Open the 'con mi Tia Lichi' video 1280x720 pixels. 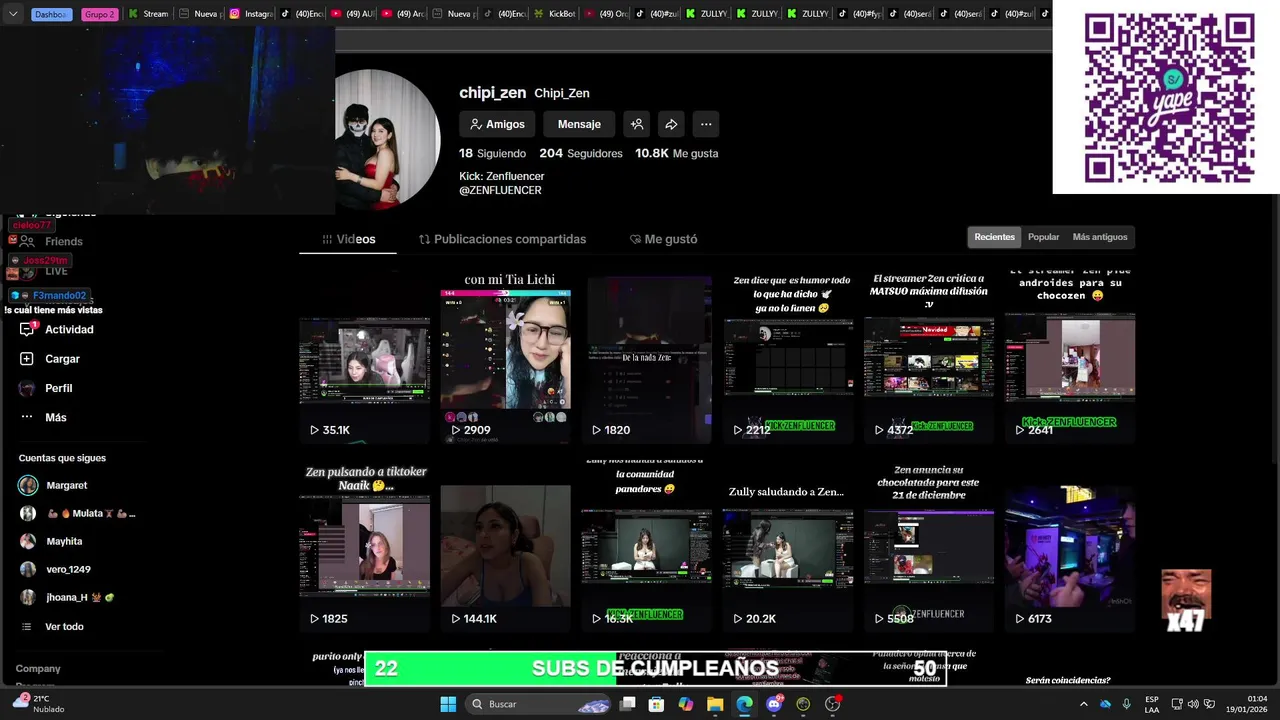[506, 357]
